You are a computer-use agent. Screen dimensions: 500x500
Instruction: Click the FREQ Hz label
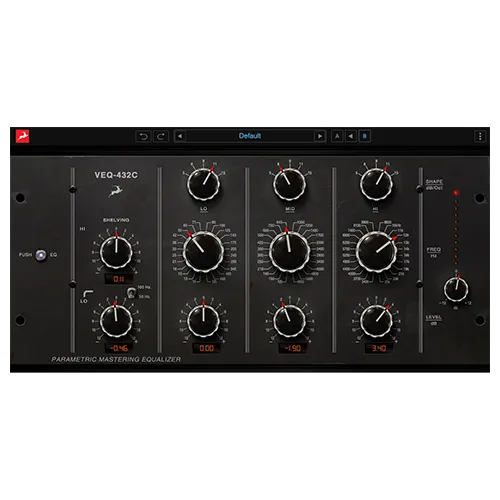[434, 252]
